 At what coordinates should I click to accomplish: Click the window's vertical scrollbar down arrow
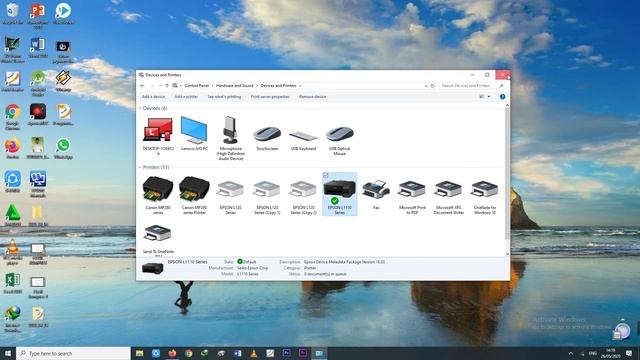pyautogui.click(x=507, y=254)
